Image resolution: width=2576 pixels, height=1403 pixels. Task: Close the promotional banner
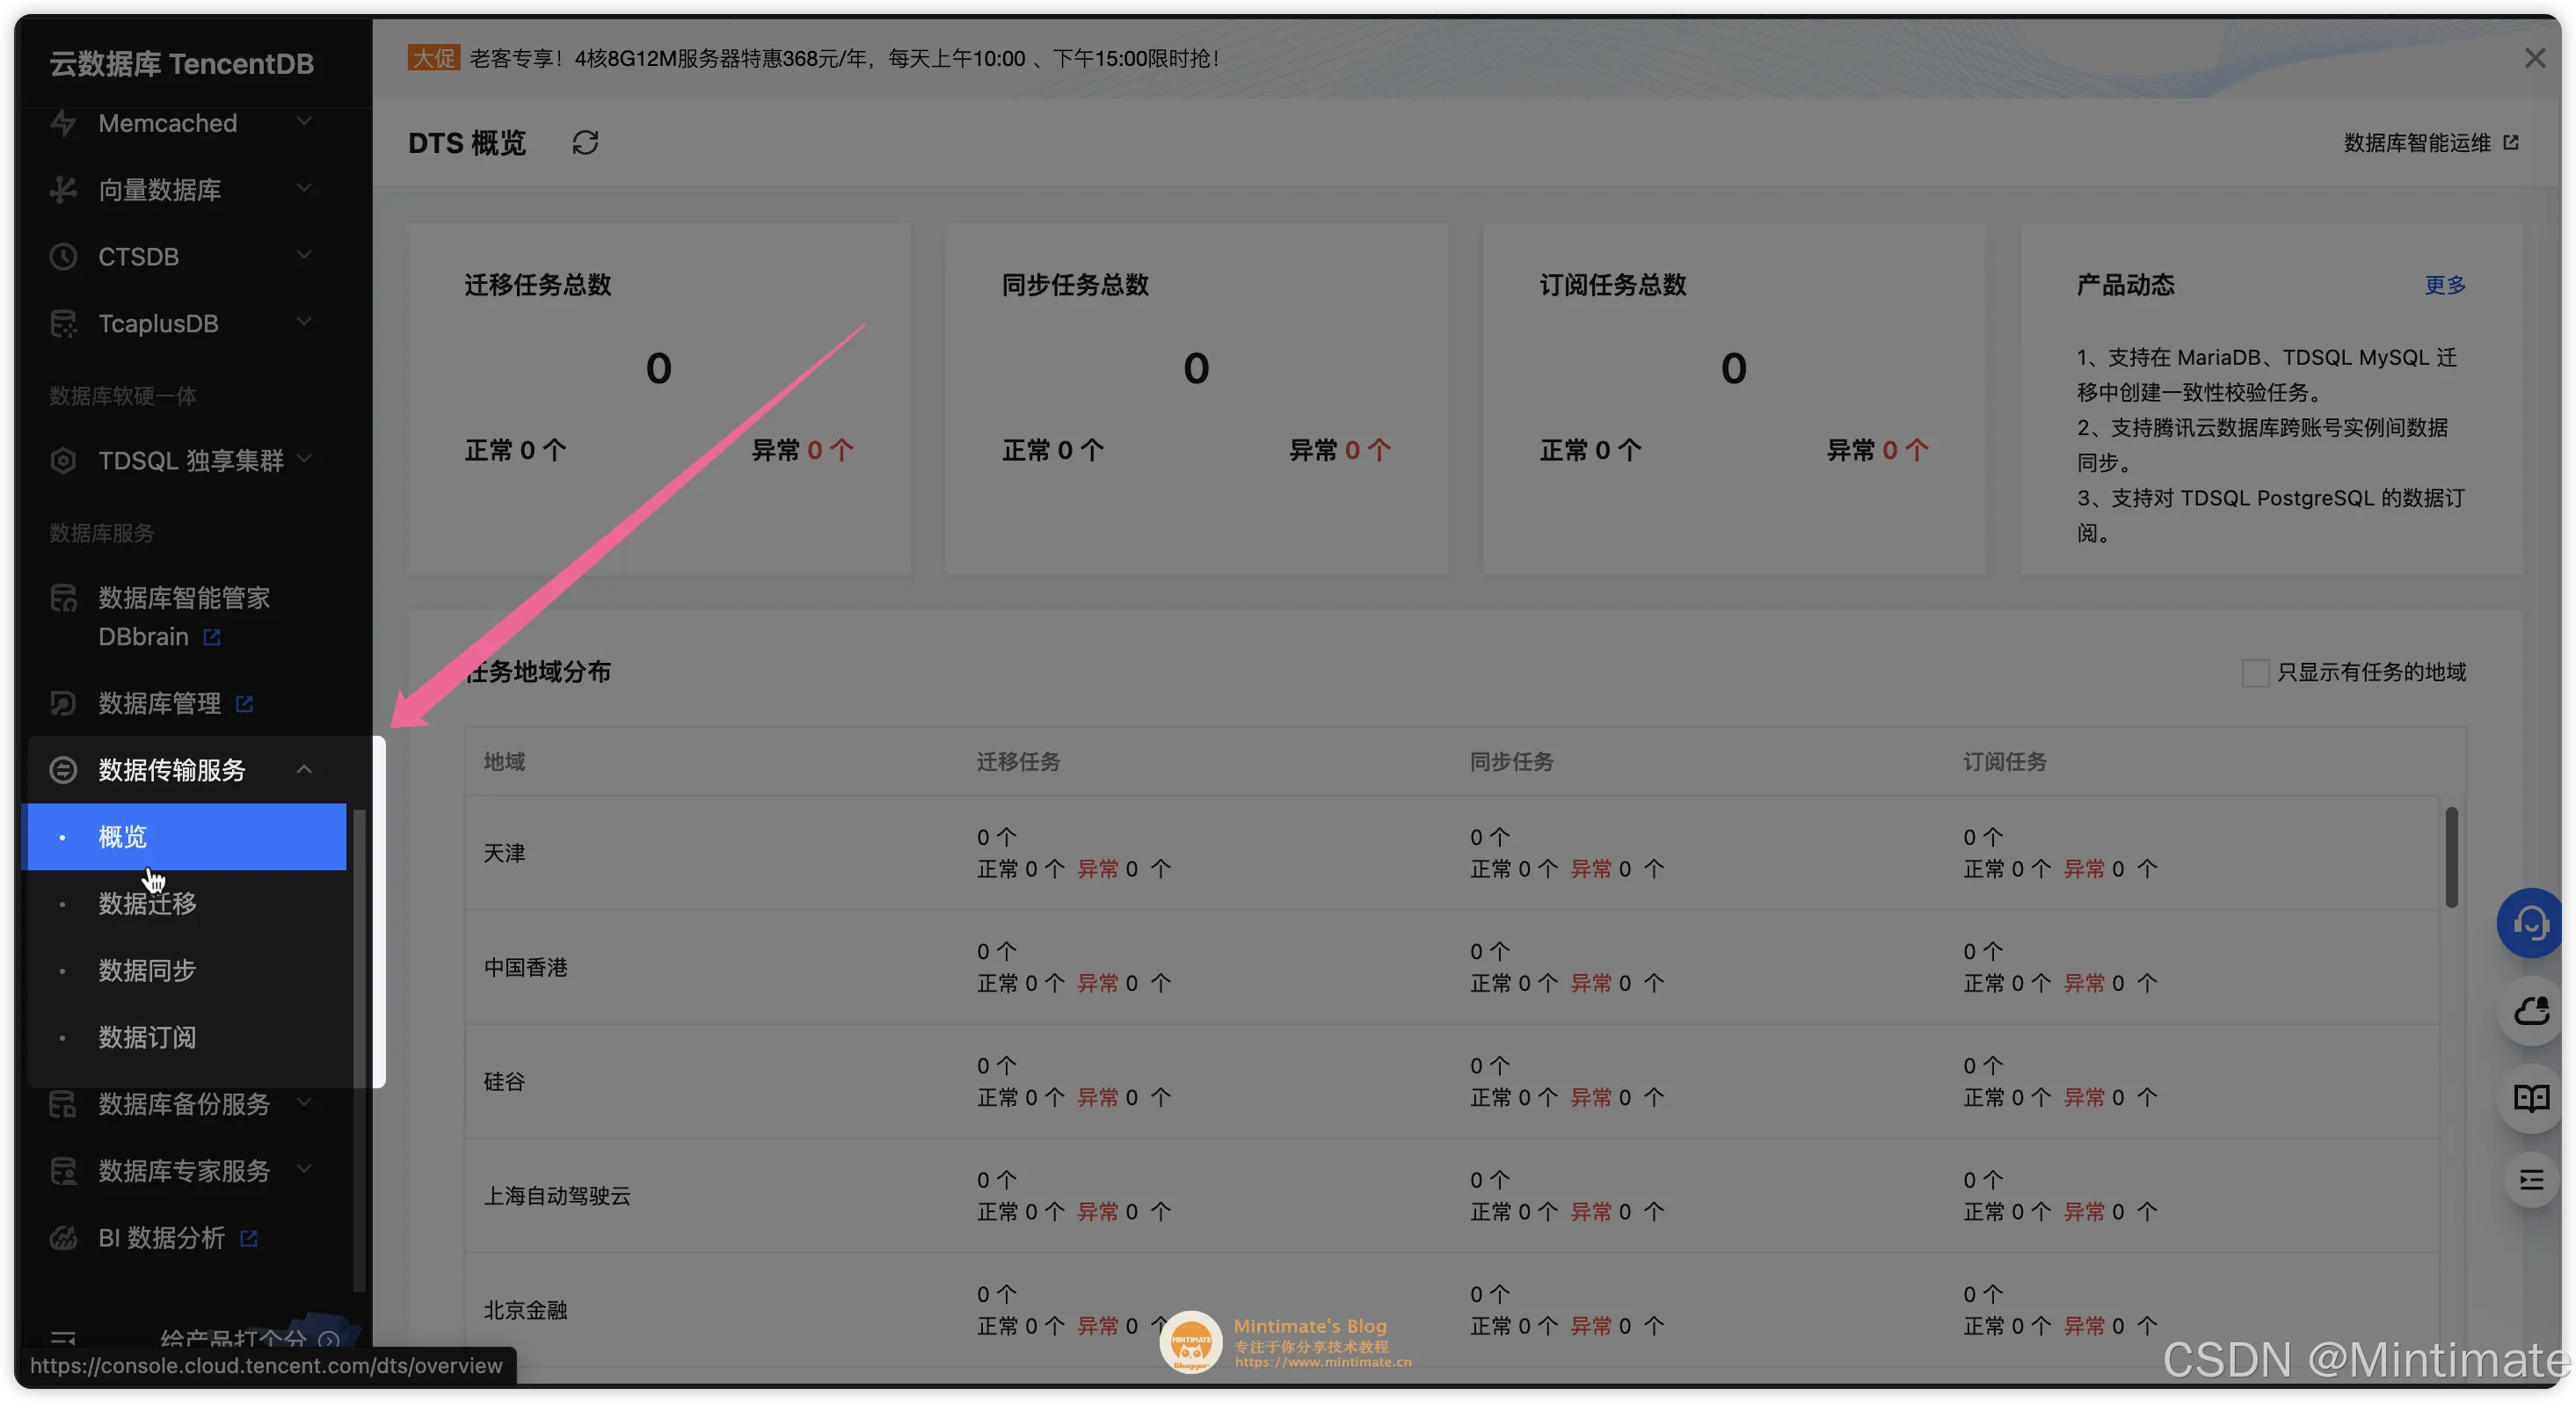(2534, 58)
